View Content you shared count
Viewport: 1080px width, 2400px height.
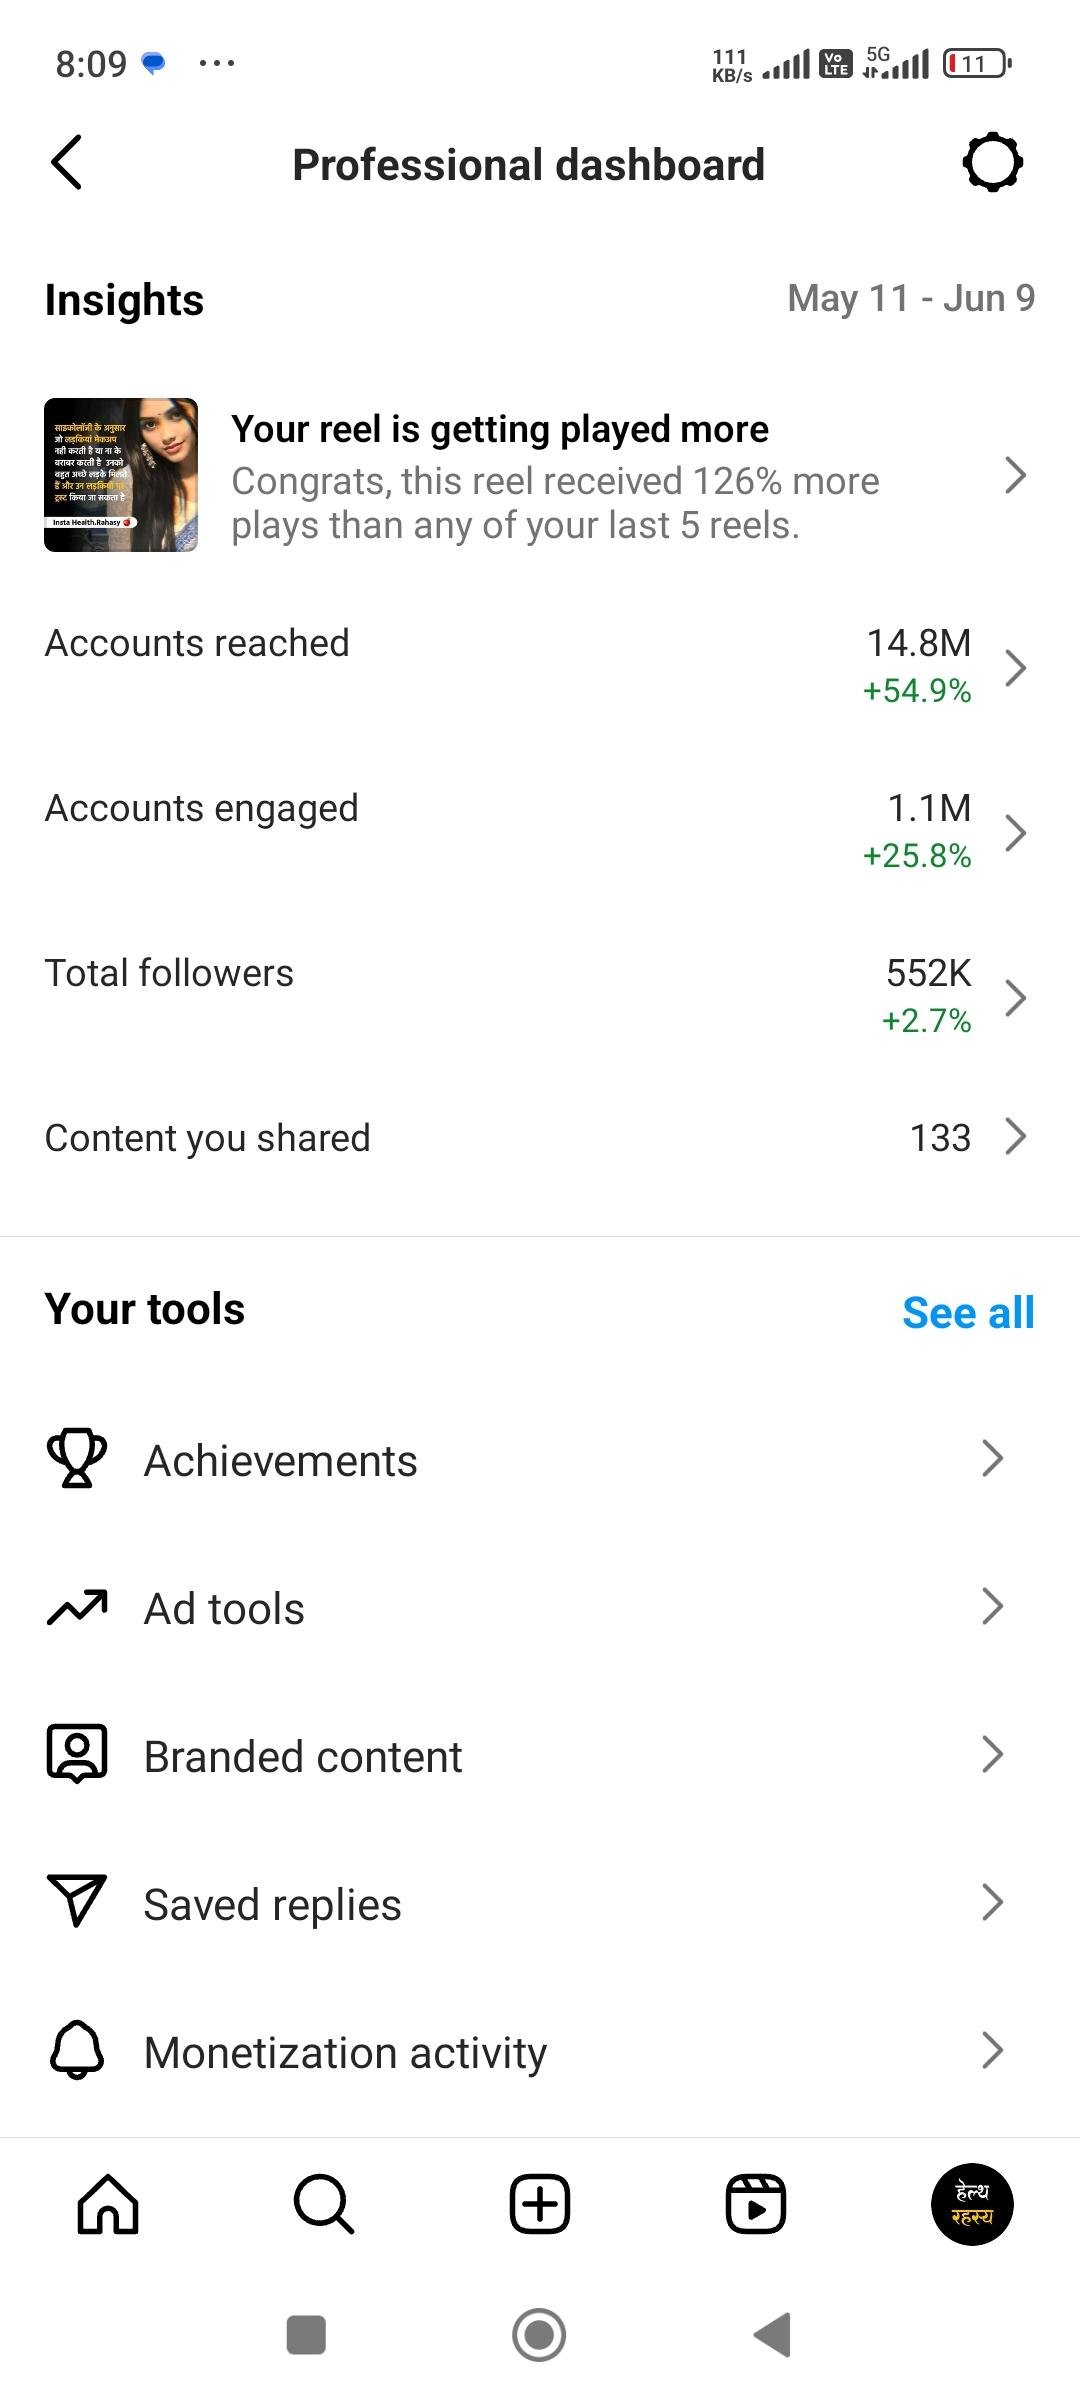click(940, 1138)
